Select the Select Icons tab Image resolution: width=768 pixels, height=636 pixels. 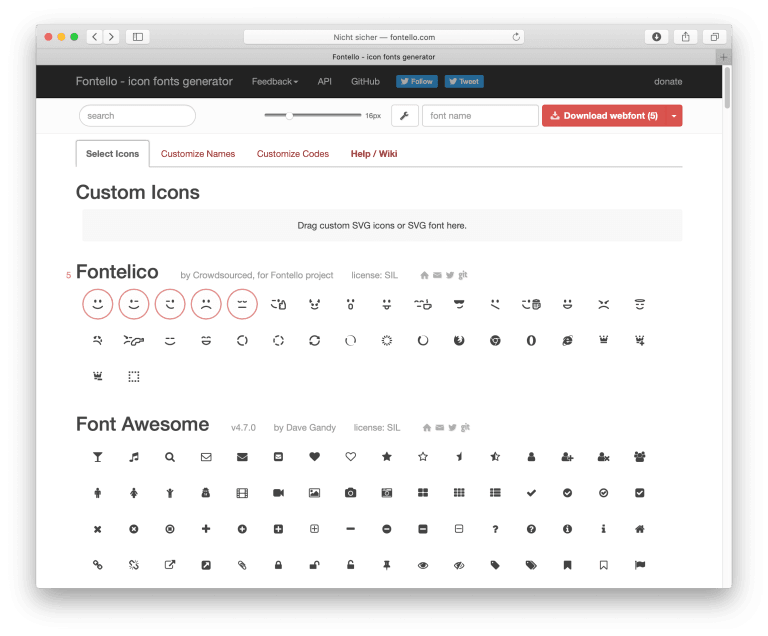click(x=113, y=154)
